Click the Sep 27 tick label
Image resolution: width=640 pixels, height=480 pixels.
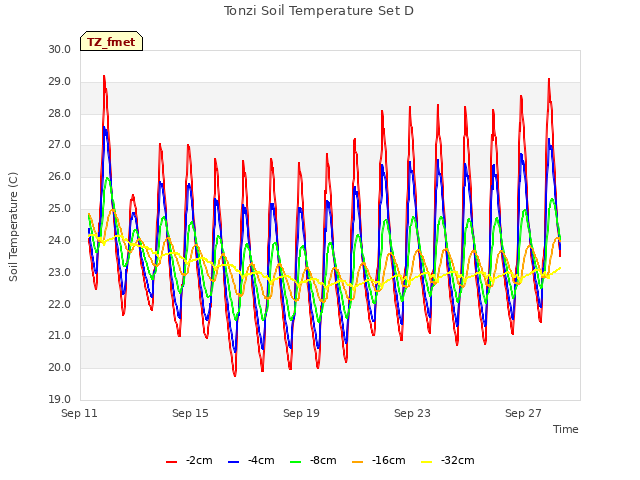(523, 413)
